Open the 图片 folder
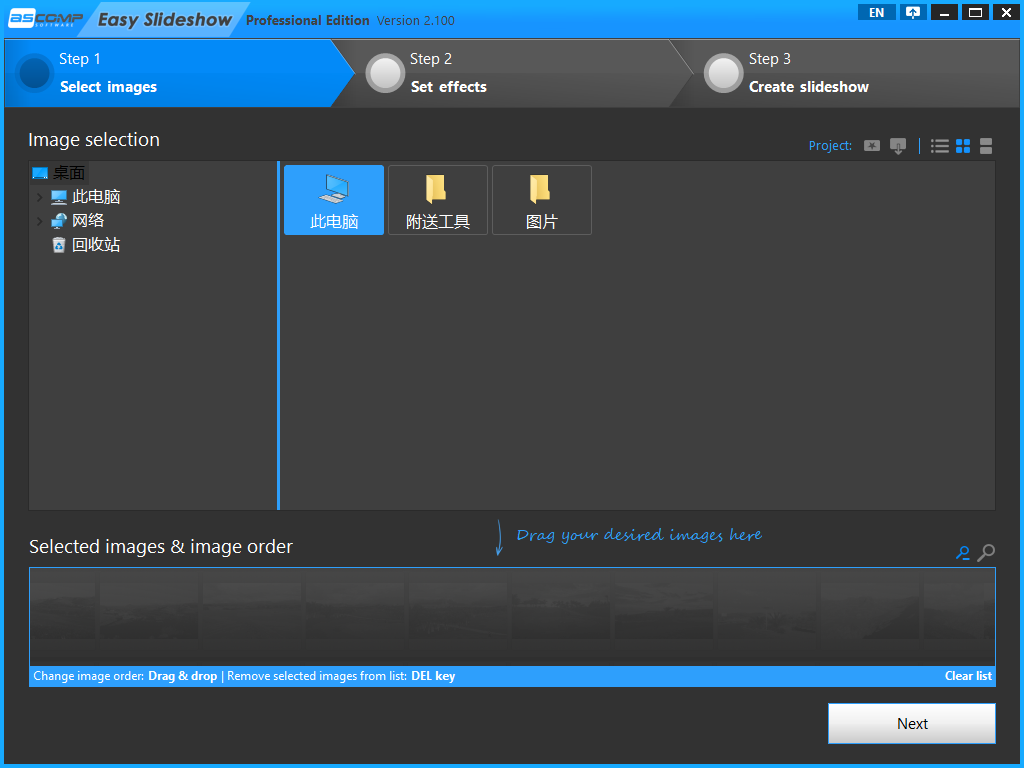Viewport: 1024px width, 768px height. 541,199
